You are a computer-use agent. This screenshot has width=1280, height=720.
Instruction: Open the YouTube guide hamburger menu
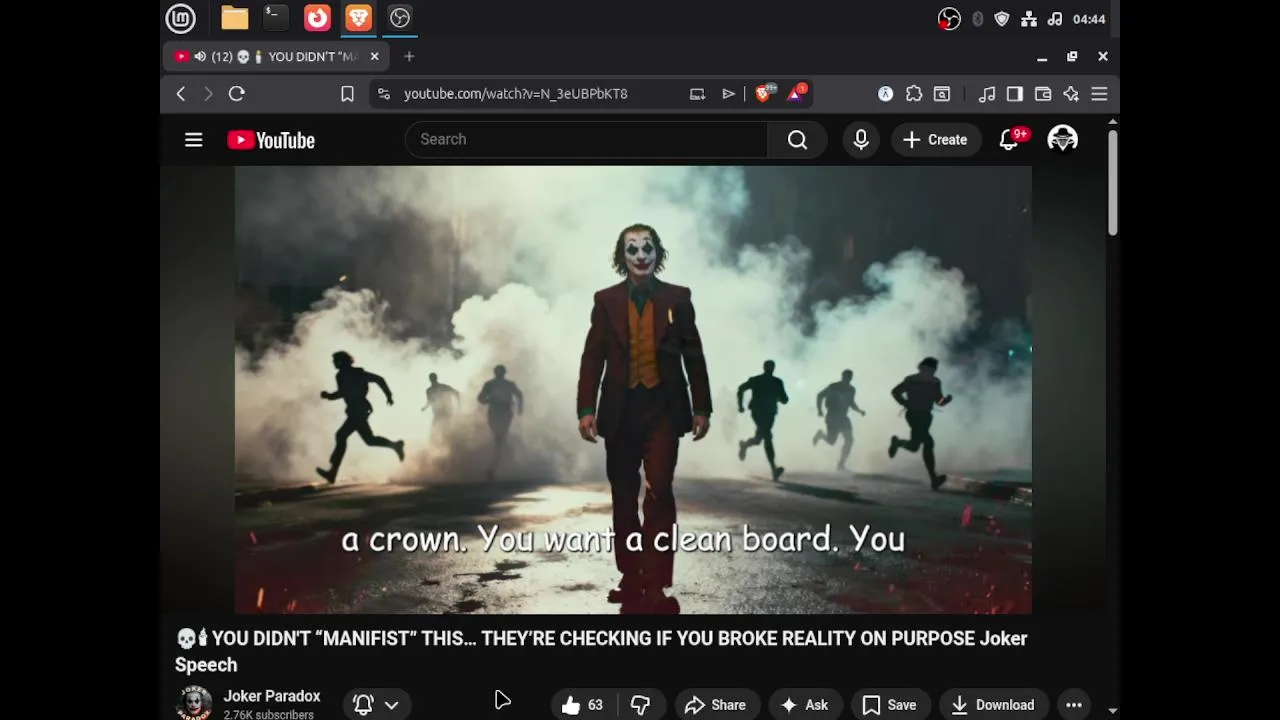(x=194, y=140)
